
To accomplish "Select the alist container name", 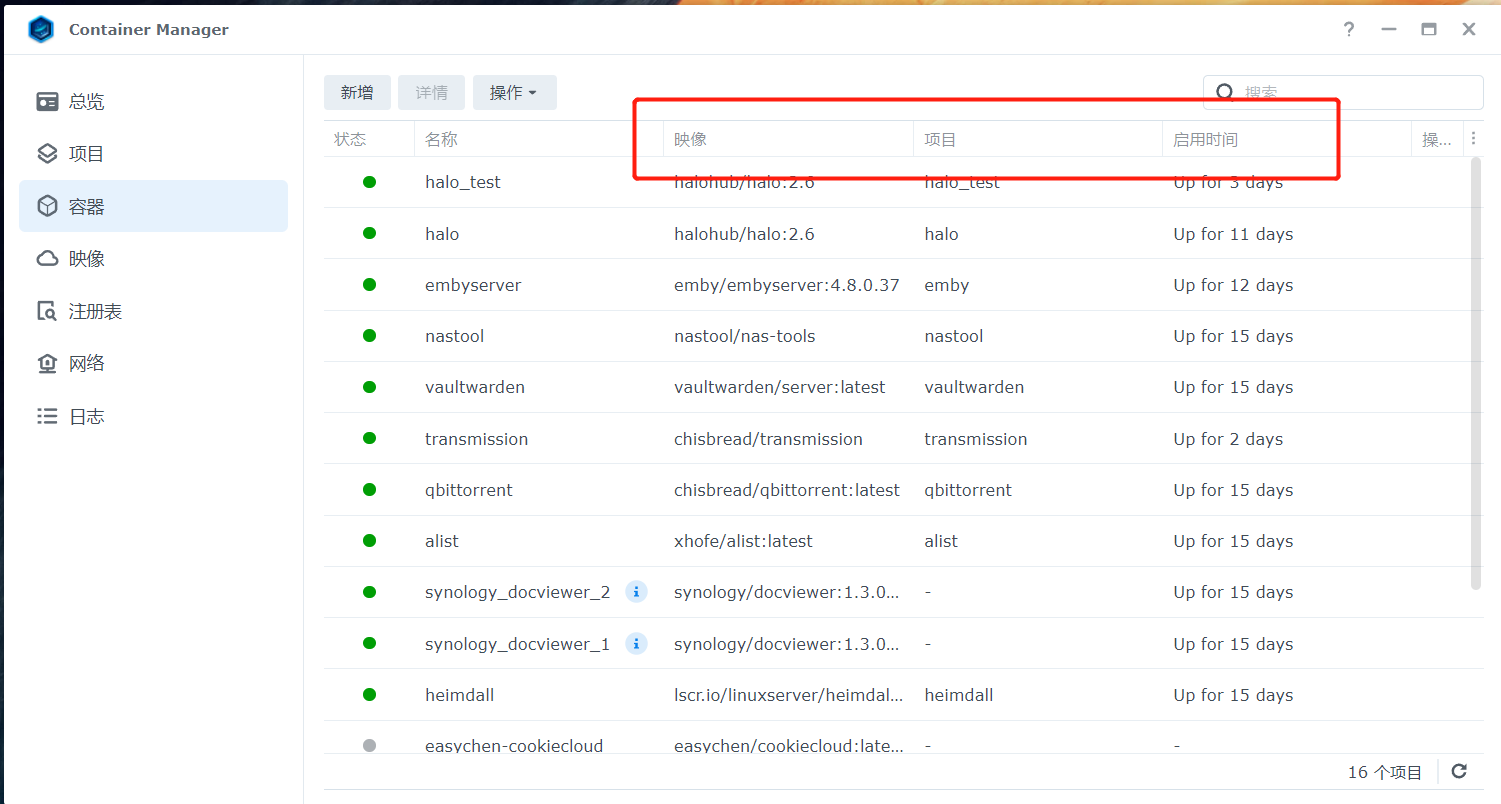I will [442, 541].
